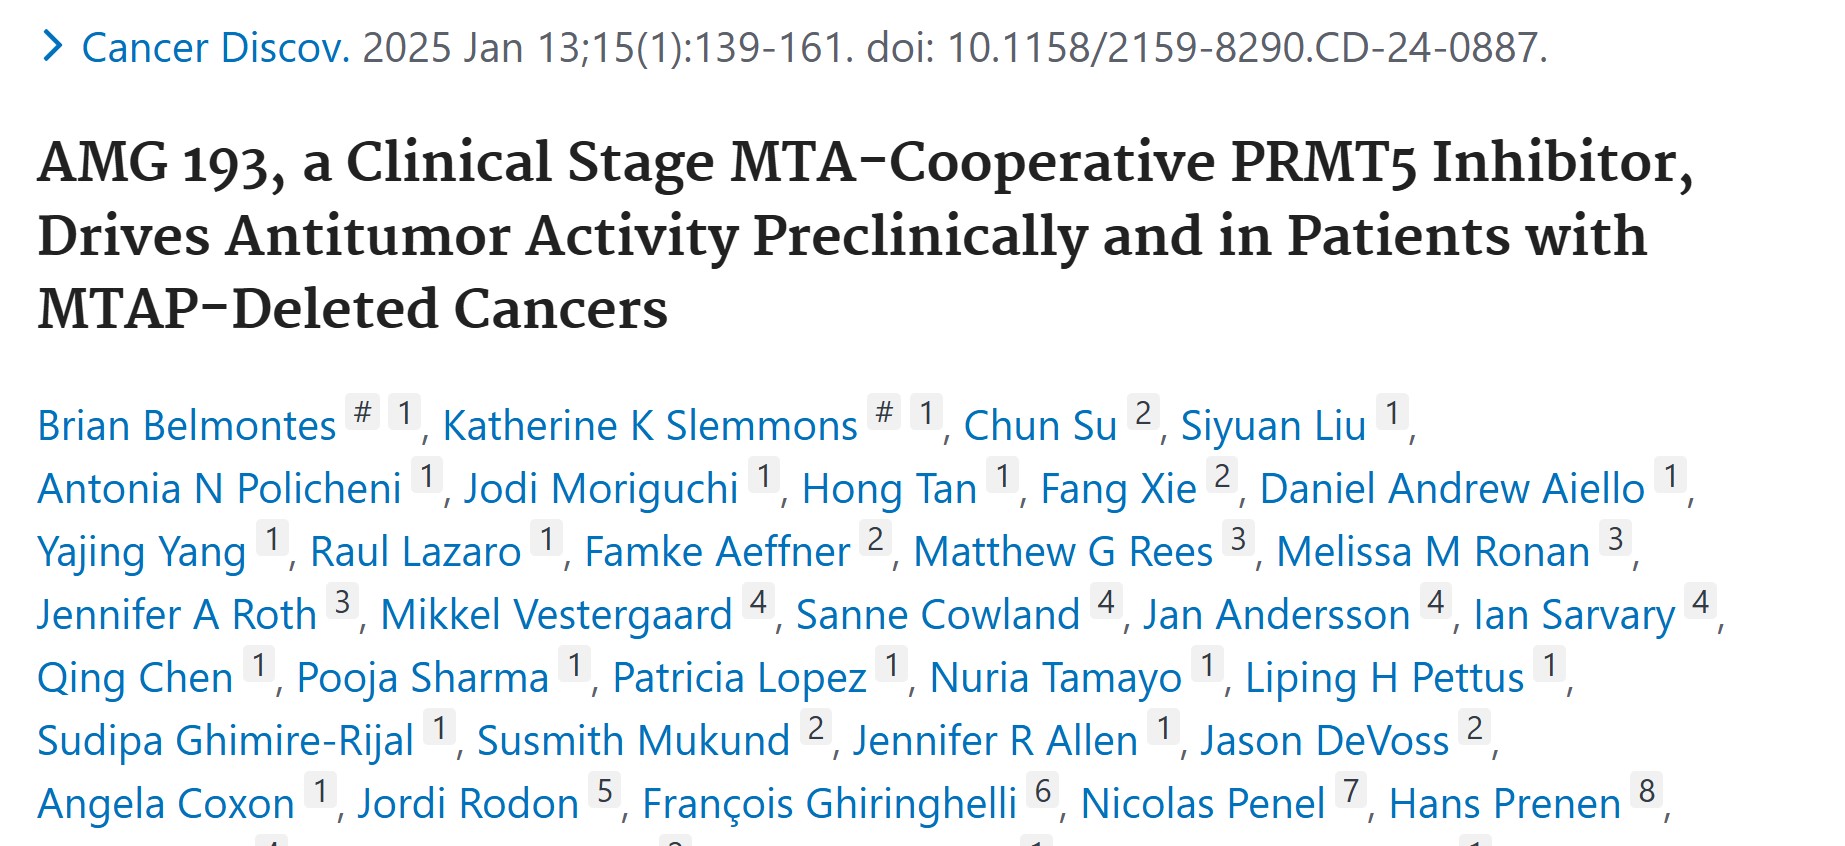Show affiliation 5 next to Jordi Rodon
The width and height of the screenshot is (1845, 846).
coord(605,791)
